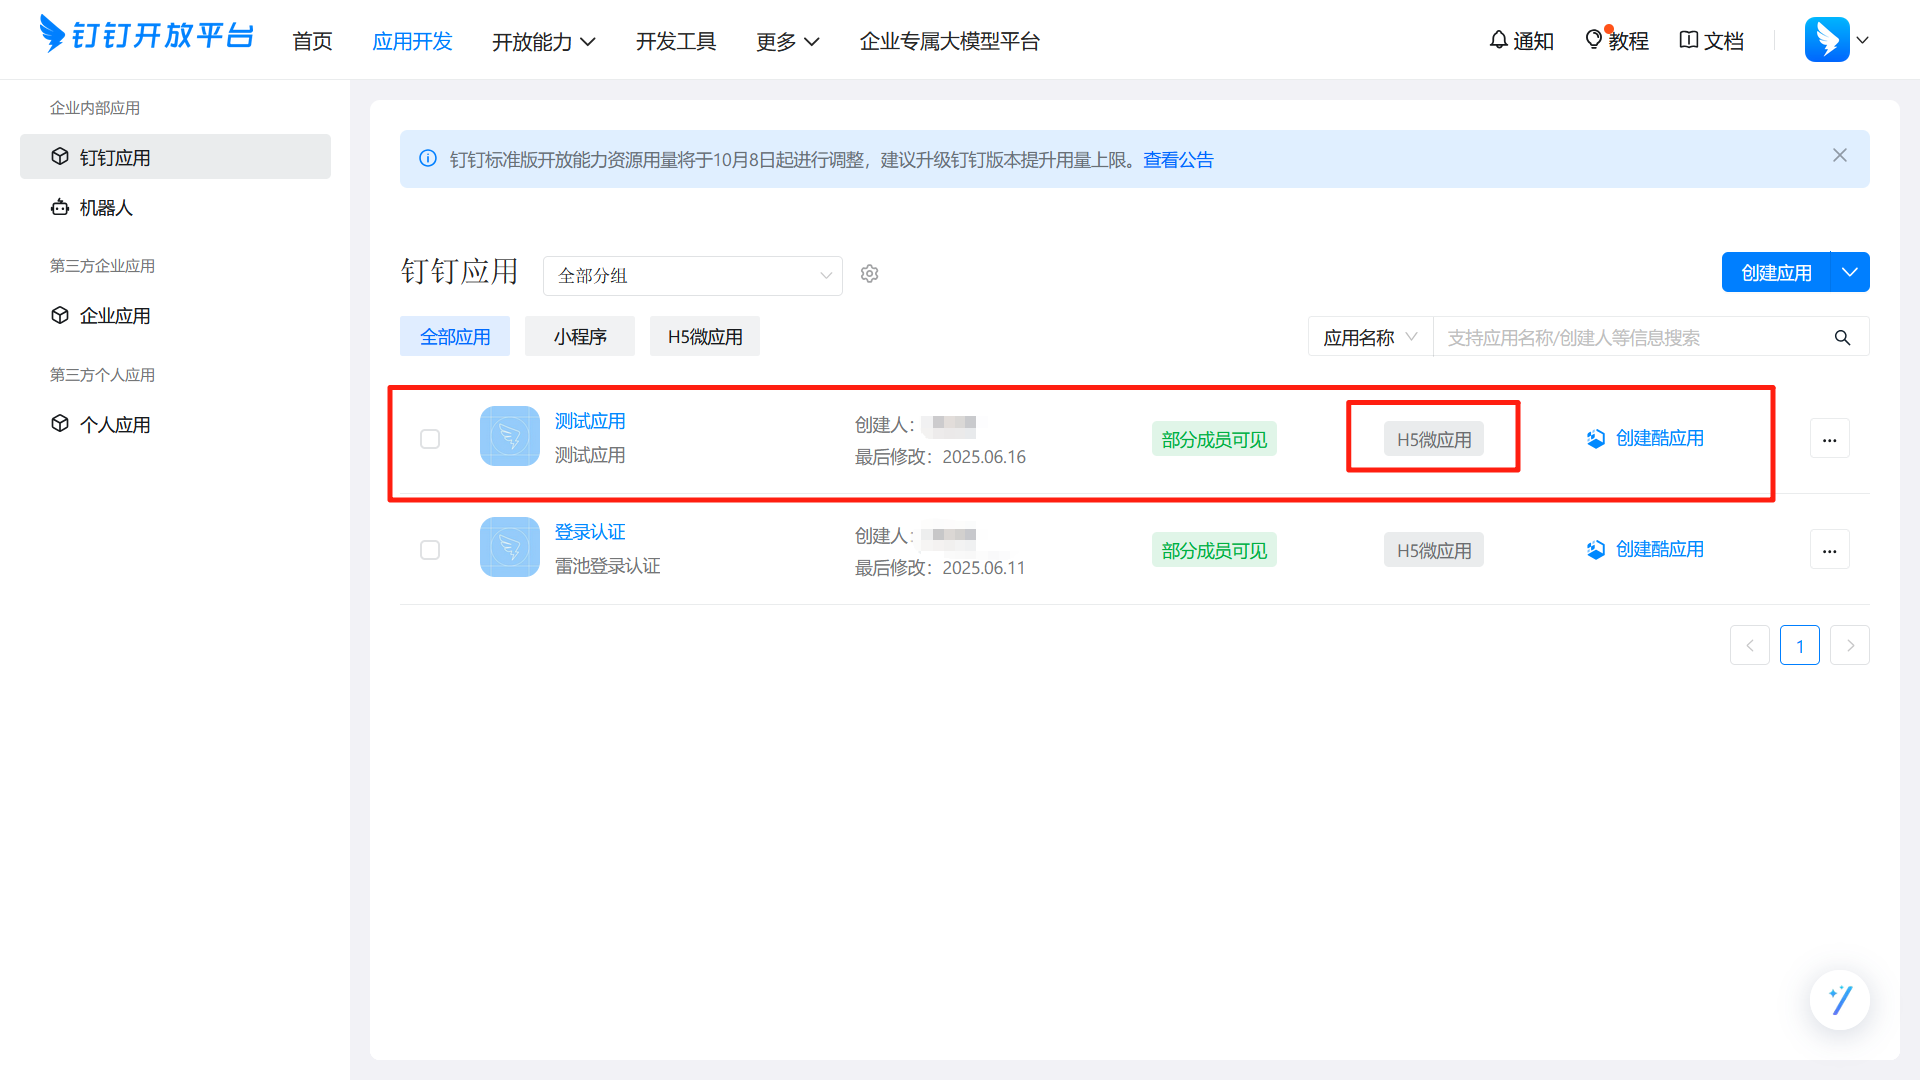This screenshot has height=1080, width=1920.
Task: Select the 机器人 sidebar item
Action: click(175, 207)
